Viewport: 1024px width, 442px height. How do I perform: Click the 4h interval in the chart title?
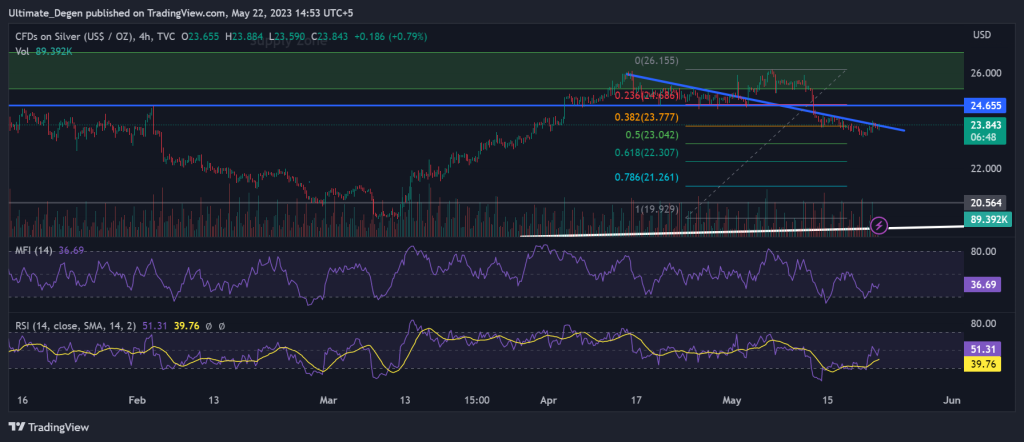tap(145, 37)
